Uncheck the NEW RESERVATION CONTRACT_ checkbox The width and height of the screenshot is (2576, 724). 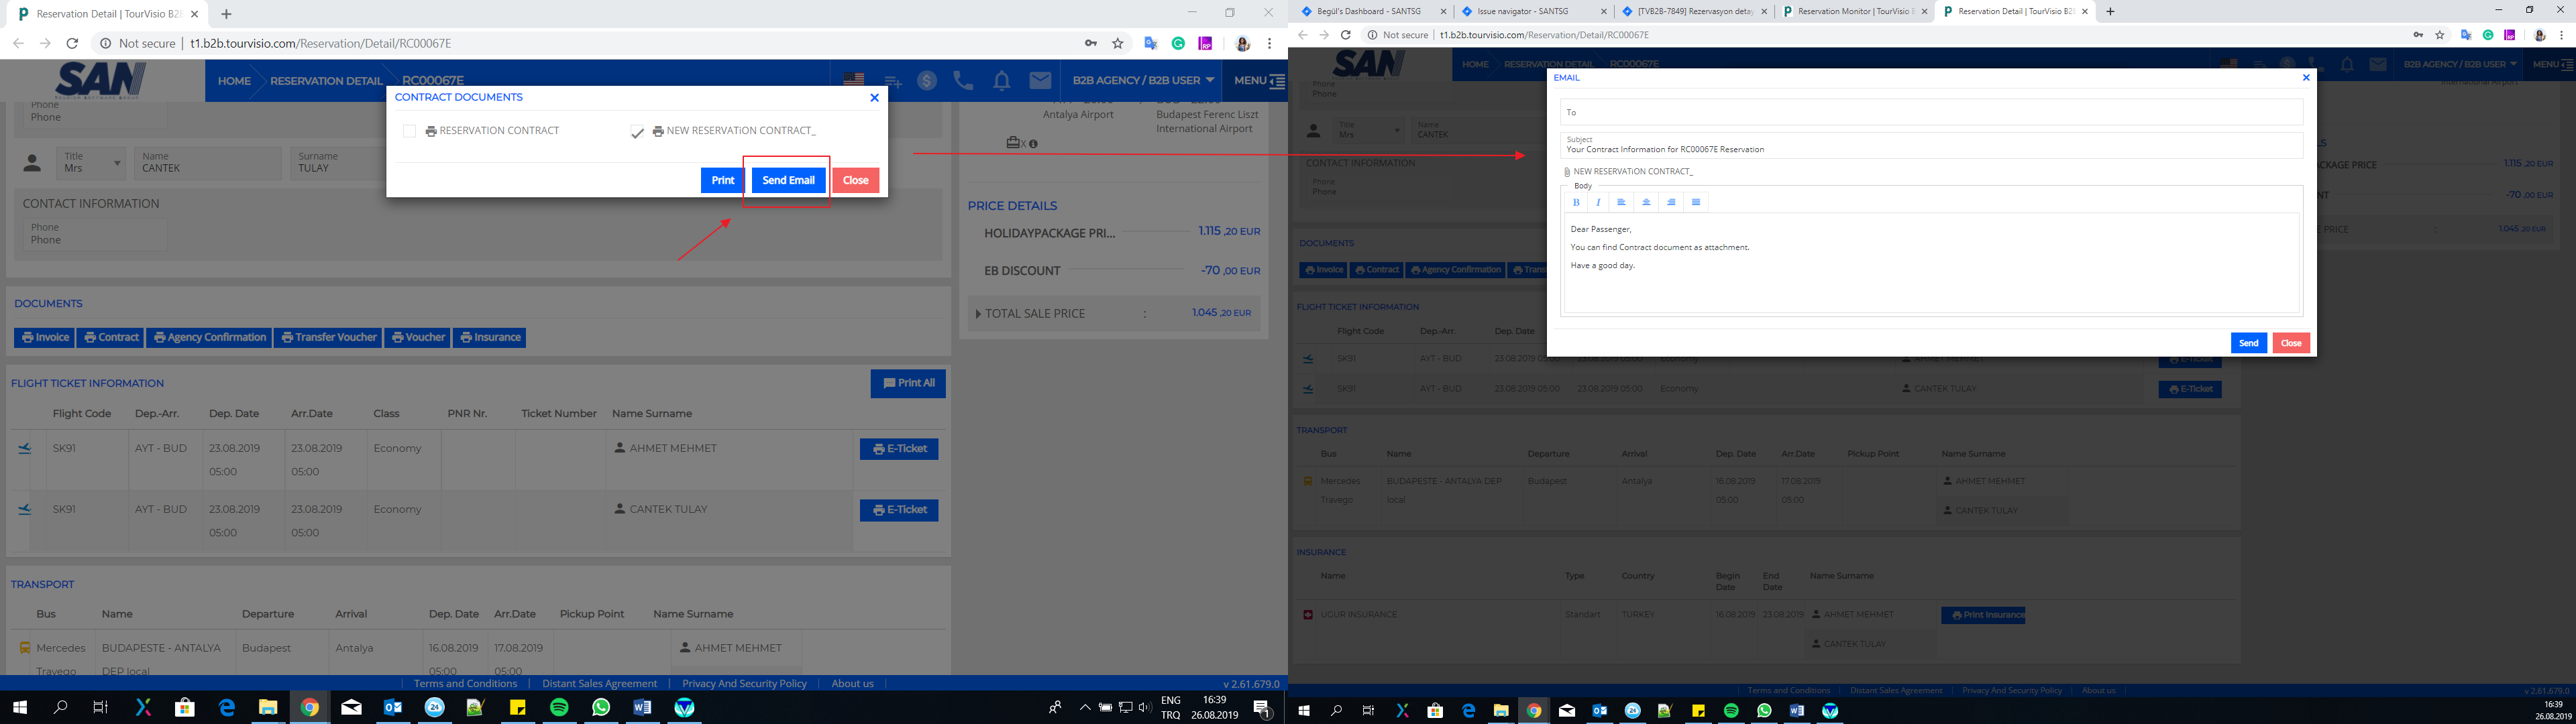tap(637, 132)
